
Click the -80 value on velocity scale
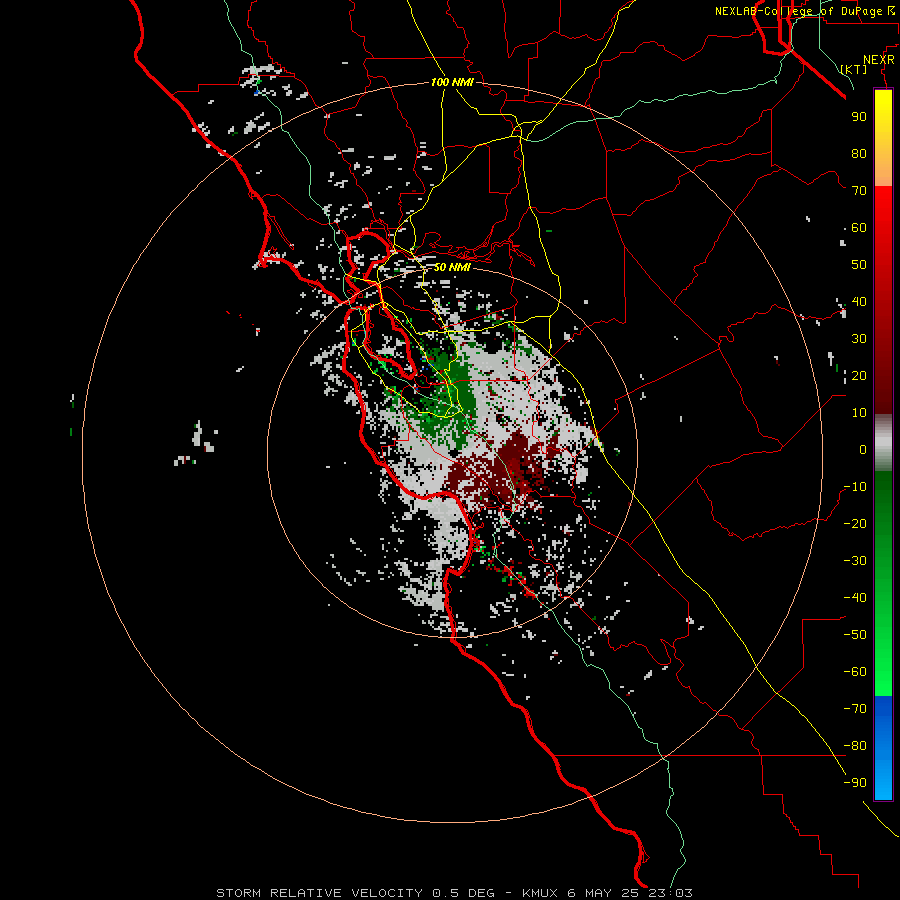[x=855, y=746]
